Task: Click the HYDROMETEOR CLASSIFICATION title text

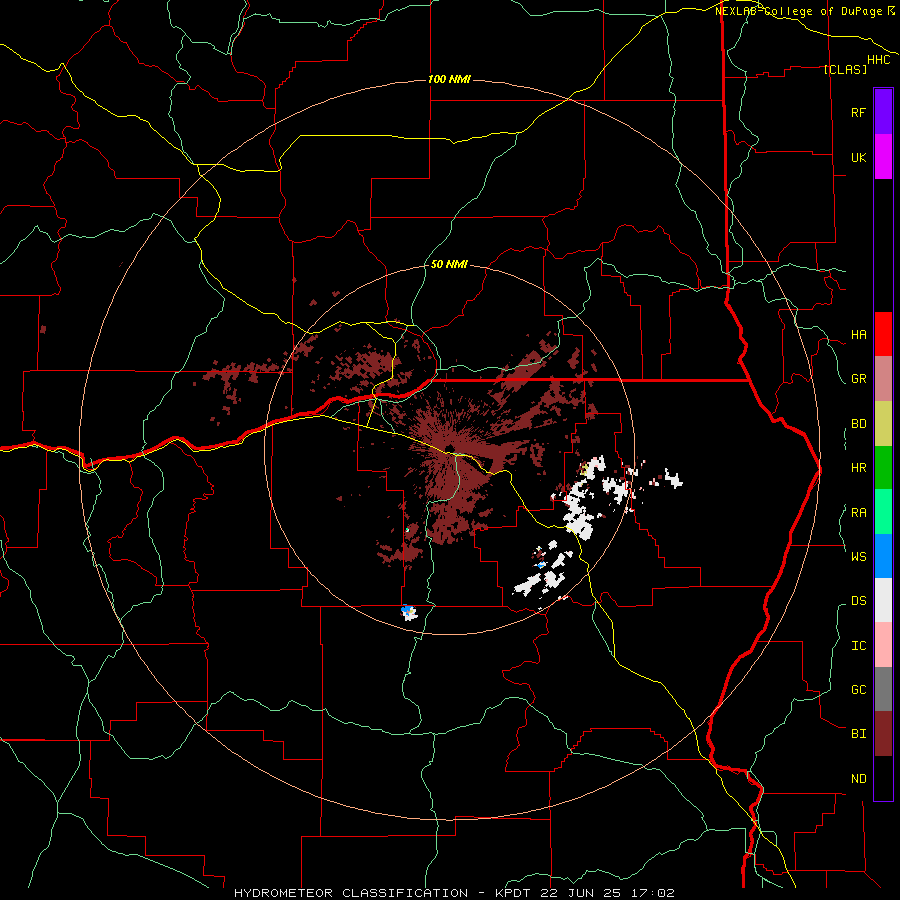Action: pyautogui.click(x=351, y=893)
